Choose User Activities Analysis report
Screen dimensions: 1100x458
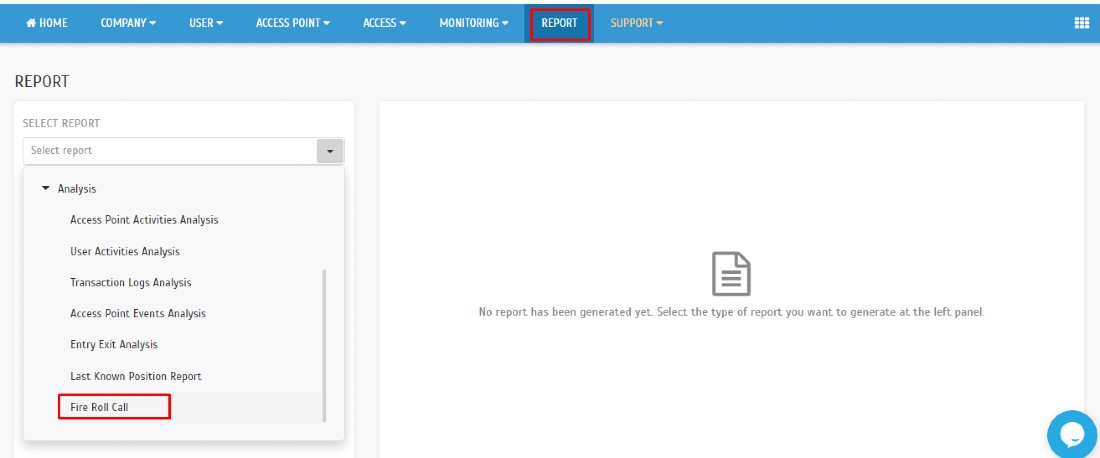[125, 251]
